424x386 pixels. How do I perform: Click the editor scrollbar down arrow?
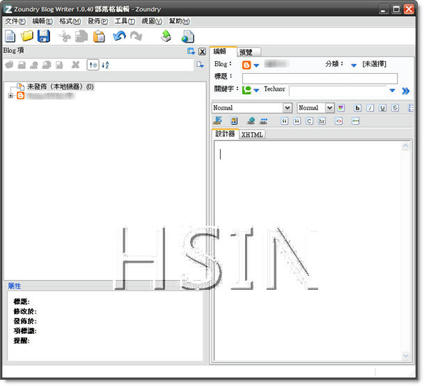click(405, 356)
